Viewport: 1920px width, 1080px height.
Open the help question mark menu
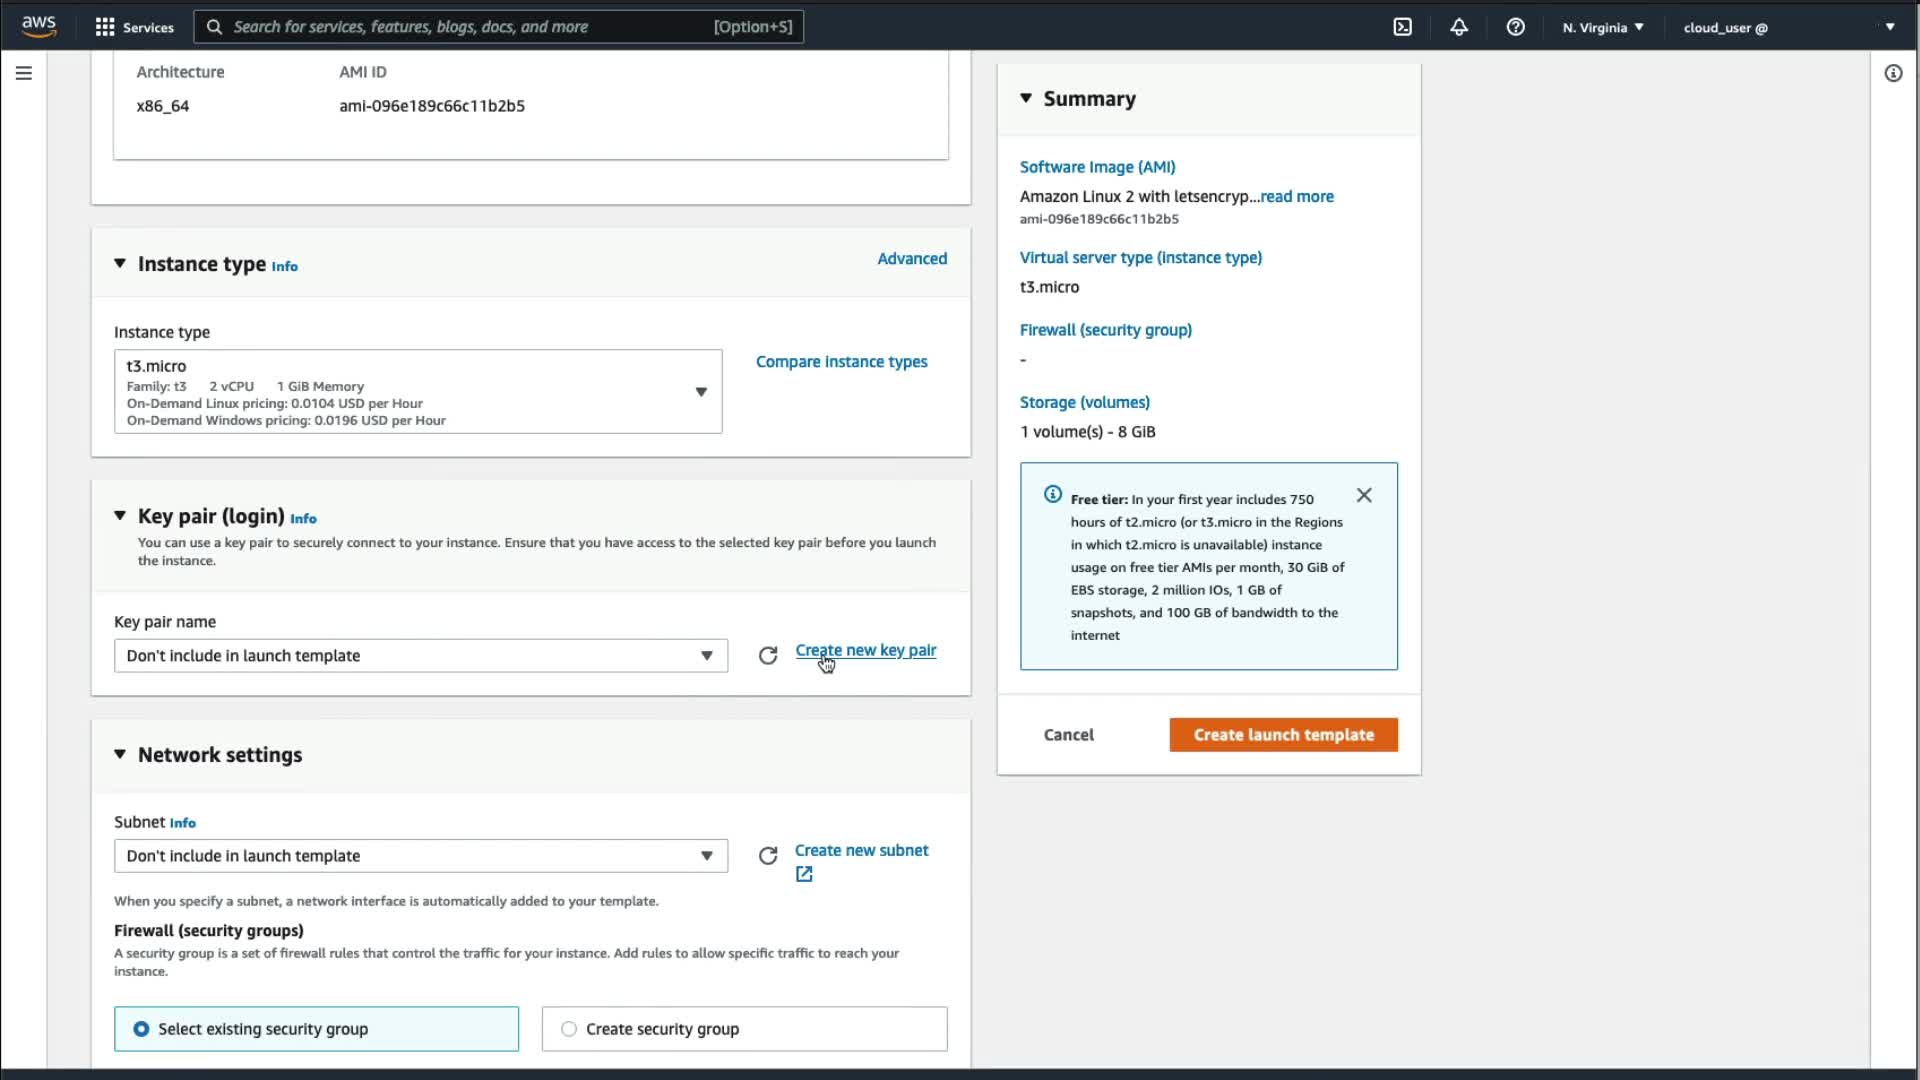click(x=1515, y=27)
